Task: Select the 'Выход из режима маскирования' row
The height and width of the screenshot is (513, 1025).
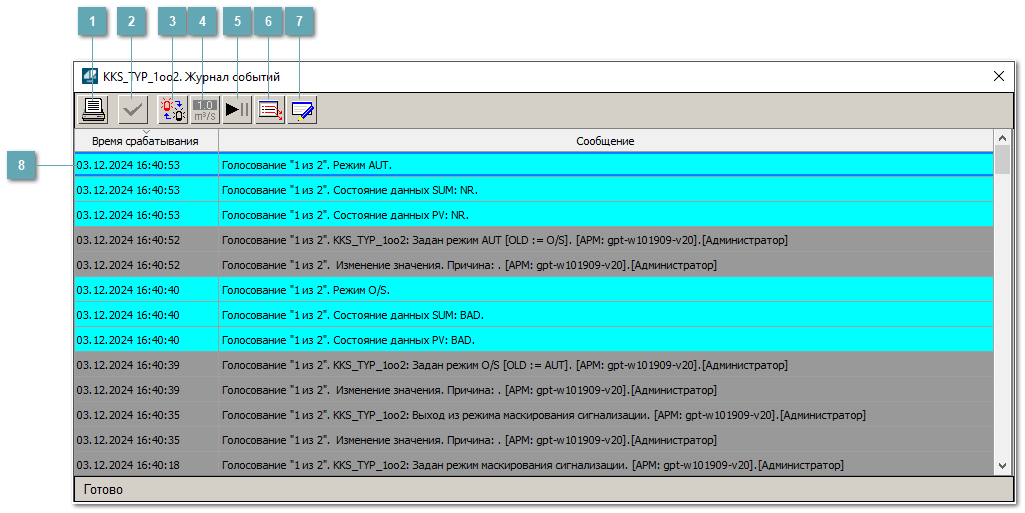Action: pos(534,415)
